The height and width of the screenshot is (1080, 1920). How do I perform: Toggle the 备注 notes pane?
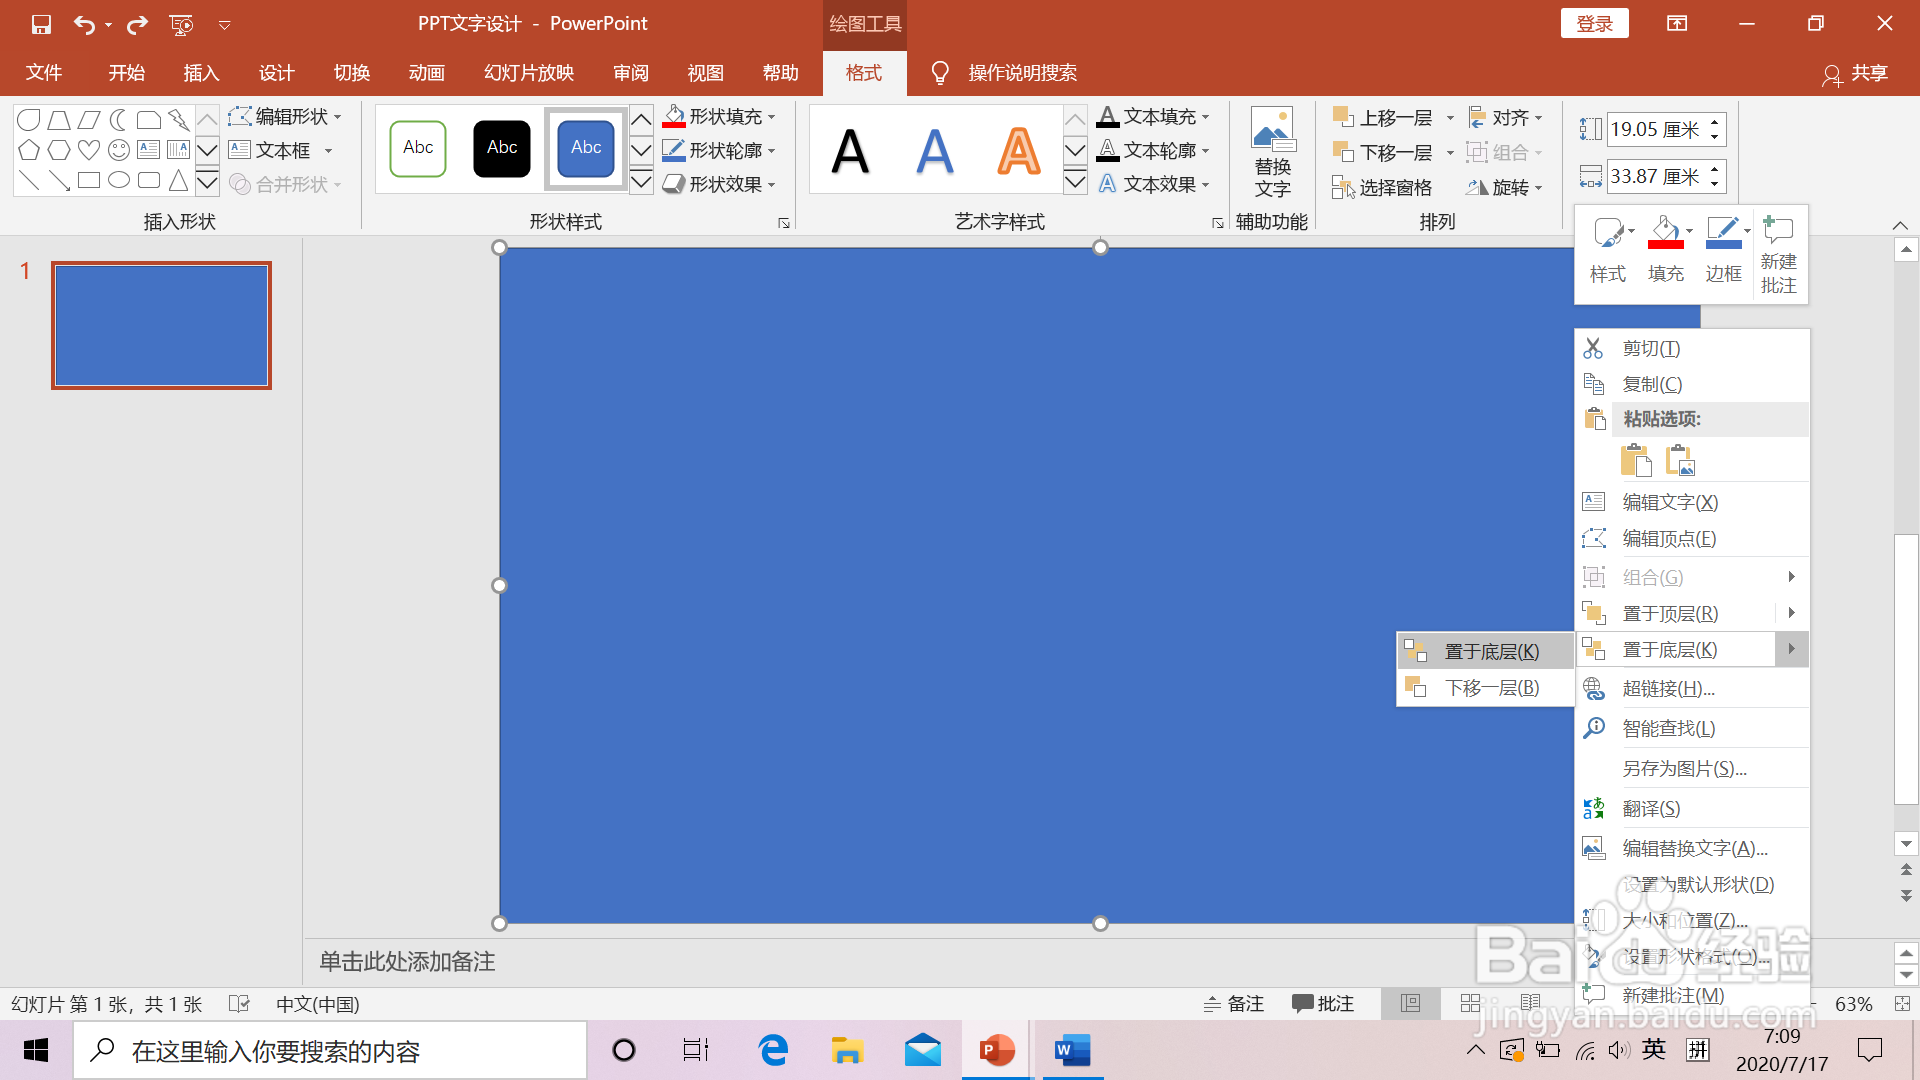point(1234,1003)
